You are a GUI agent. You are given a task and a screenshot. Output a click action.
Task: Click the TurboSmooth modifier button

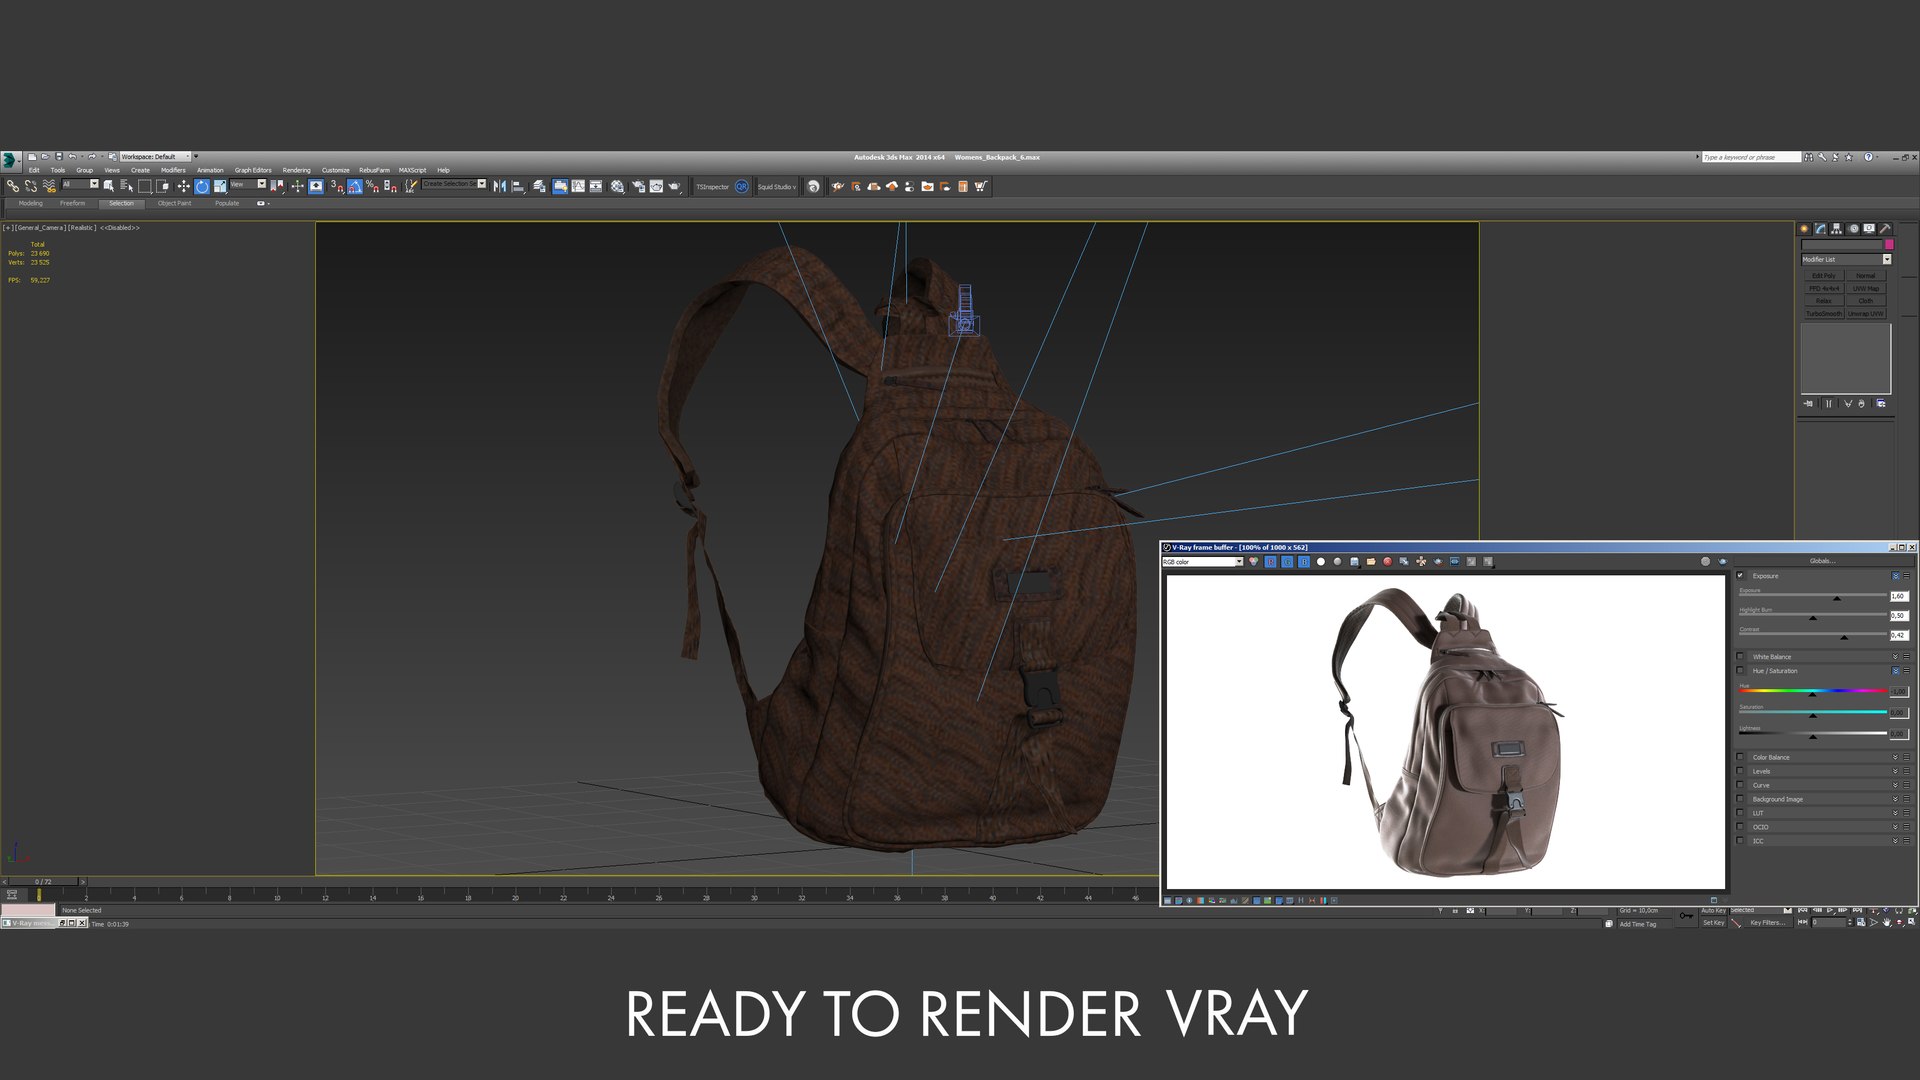1824,314
